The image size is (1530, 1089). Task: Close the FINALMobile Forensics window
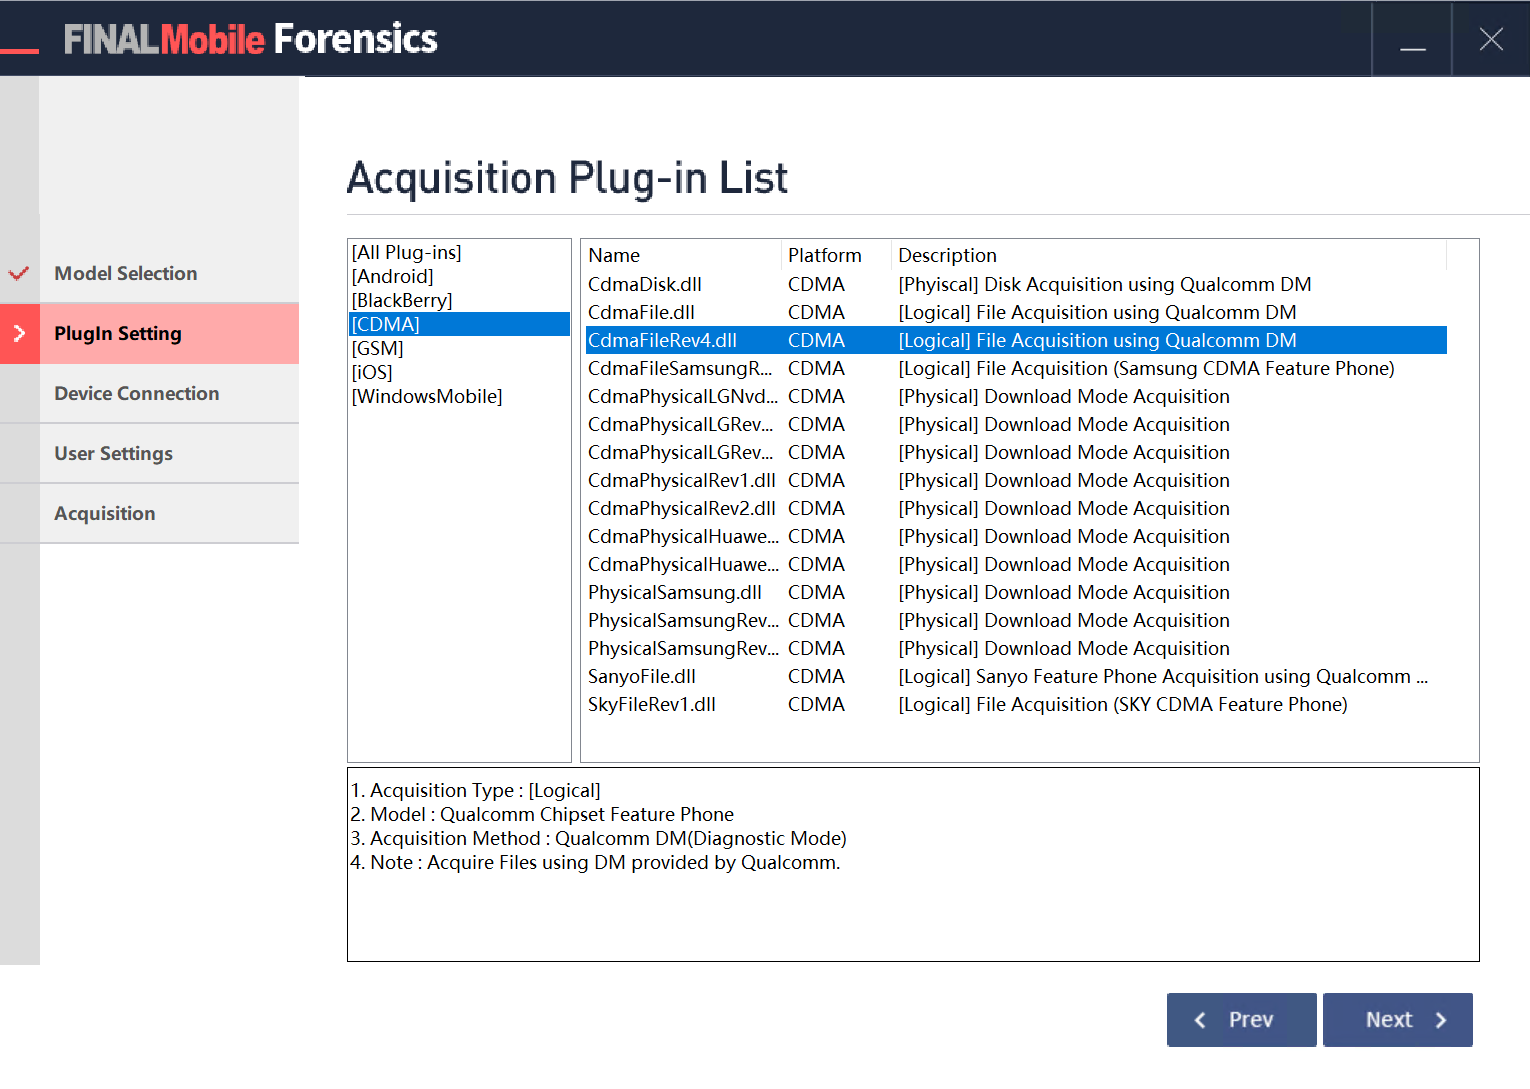coord(1491,39)
